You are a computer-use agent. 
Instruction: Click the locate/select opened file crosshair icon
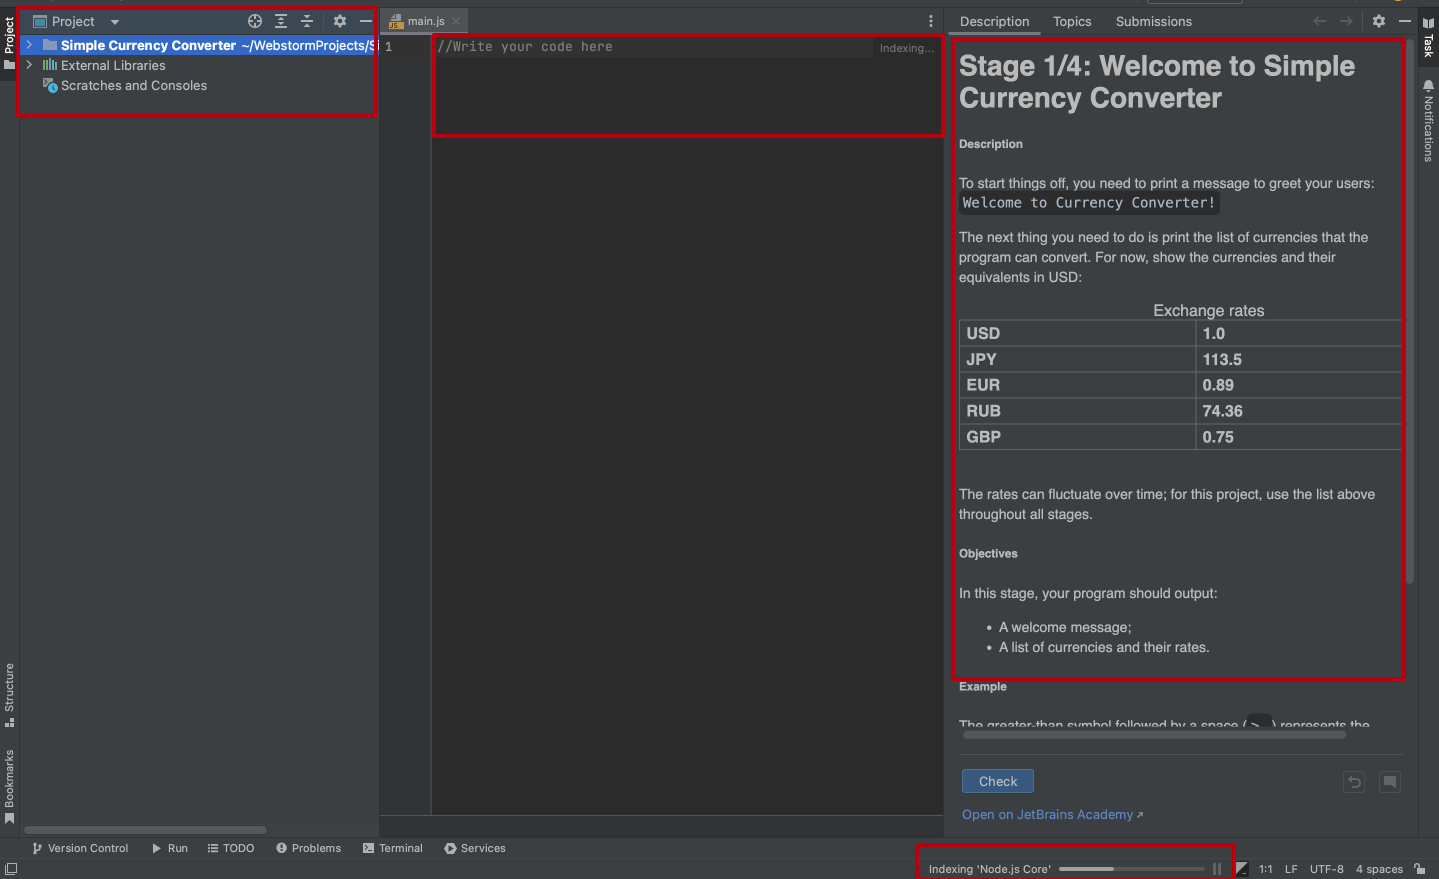point(255,21)
